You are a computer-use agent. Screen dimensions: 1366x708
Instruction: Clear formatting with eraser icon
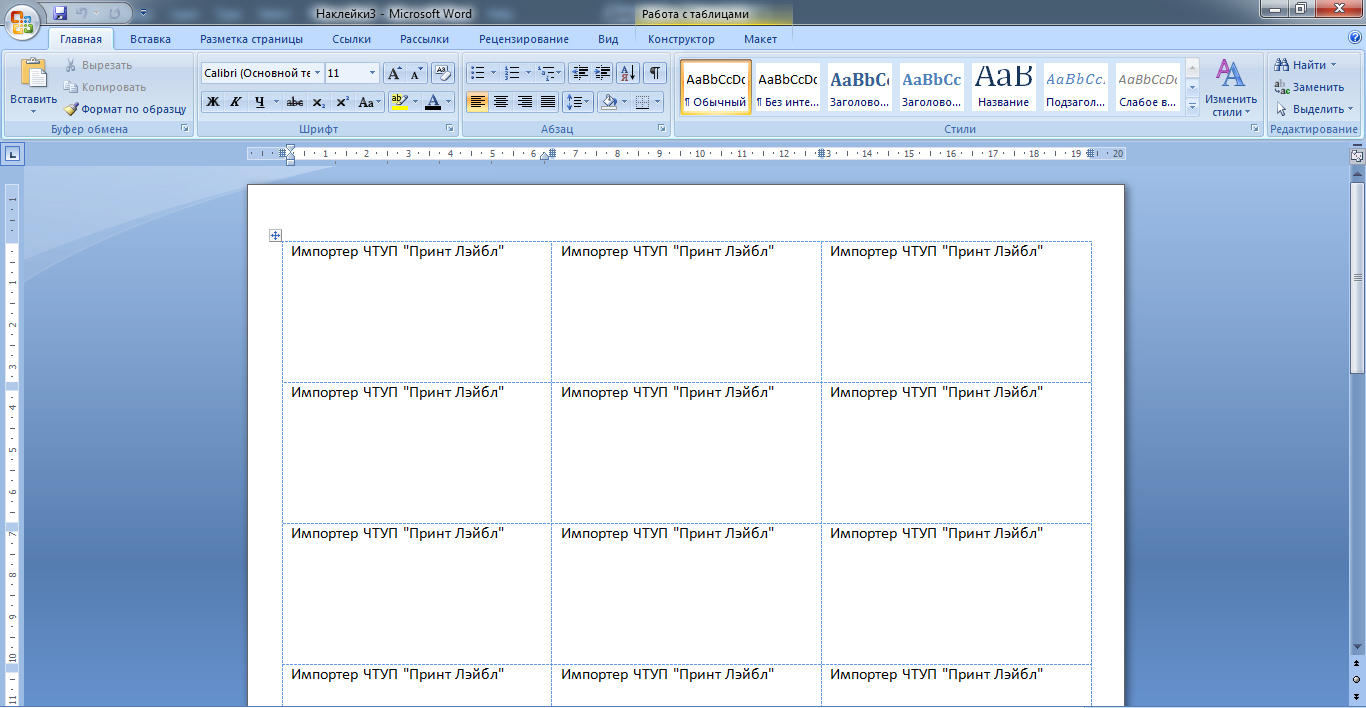point(444,73)
